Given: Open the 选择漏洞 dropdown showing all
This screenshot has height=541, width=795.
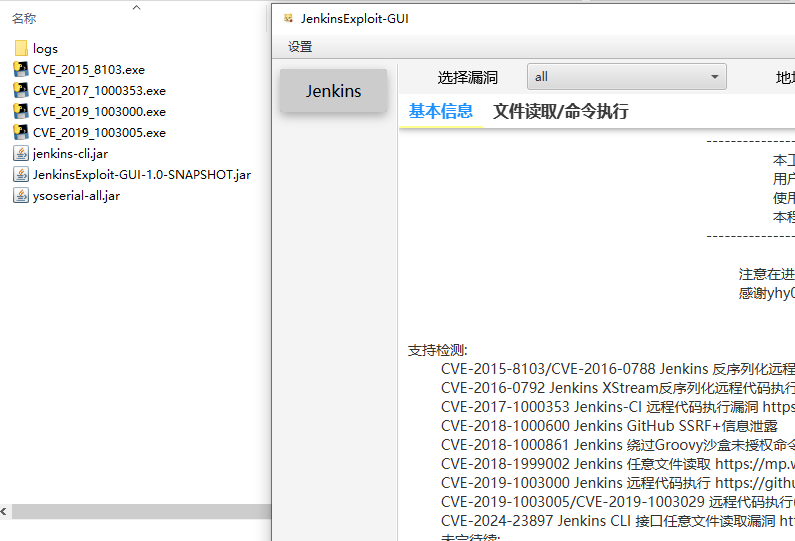Looking at the screenshot, I should [x=627, y=77].
